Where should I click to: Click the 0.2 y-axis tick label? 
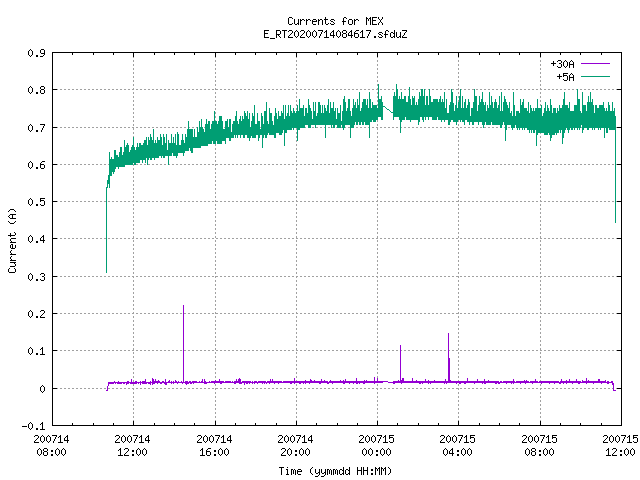(x=36, y=314)
